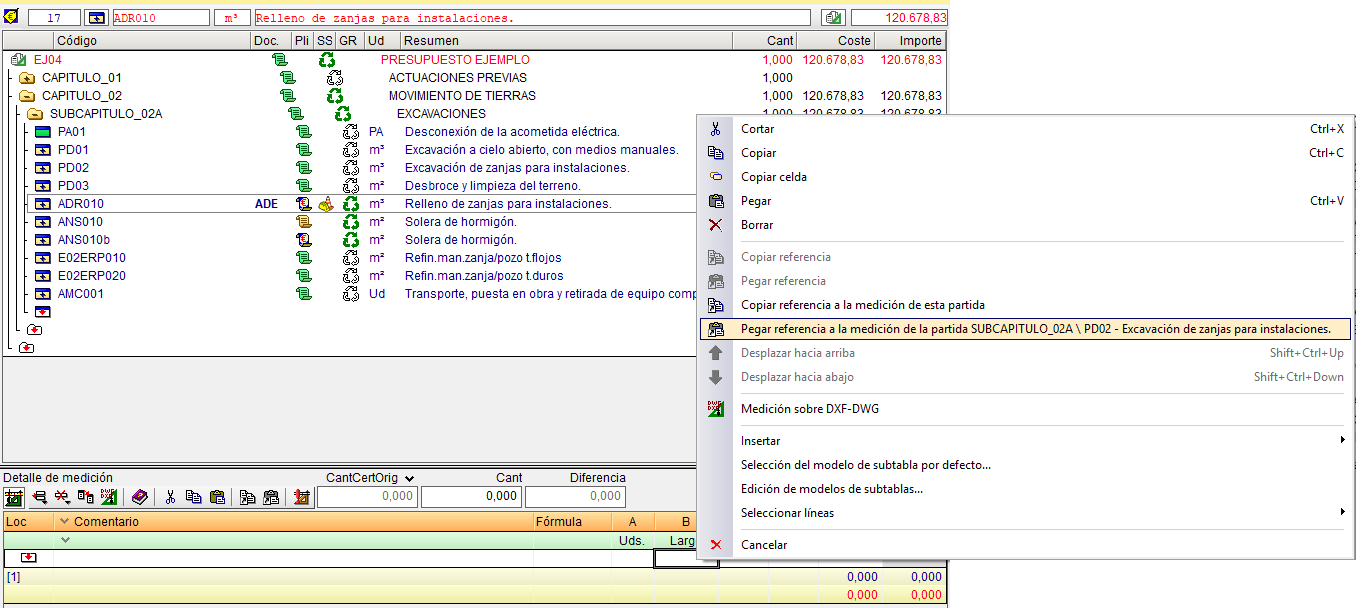Click the paste reference icon in measurement toolbar
Screen dimensions: 1356x608
270,497
